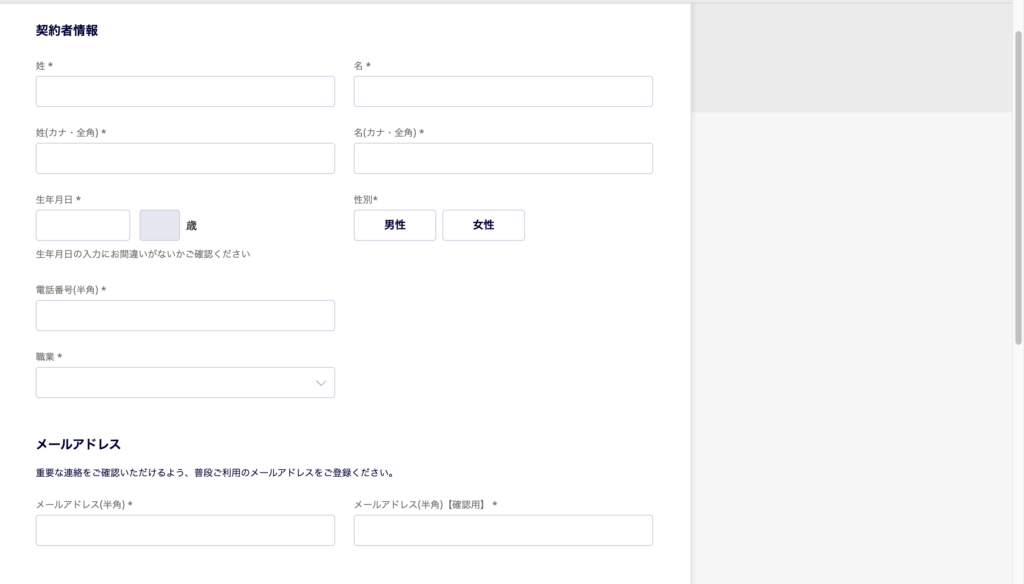The width and height of the screenshot is (1024, 584).
Task: Focus the 名 first name field
Action: [x=504, y=91]
